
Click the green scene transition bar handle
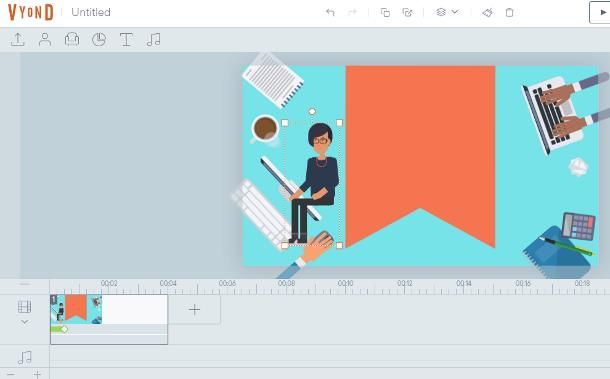(x=64, y=329)
